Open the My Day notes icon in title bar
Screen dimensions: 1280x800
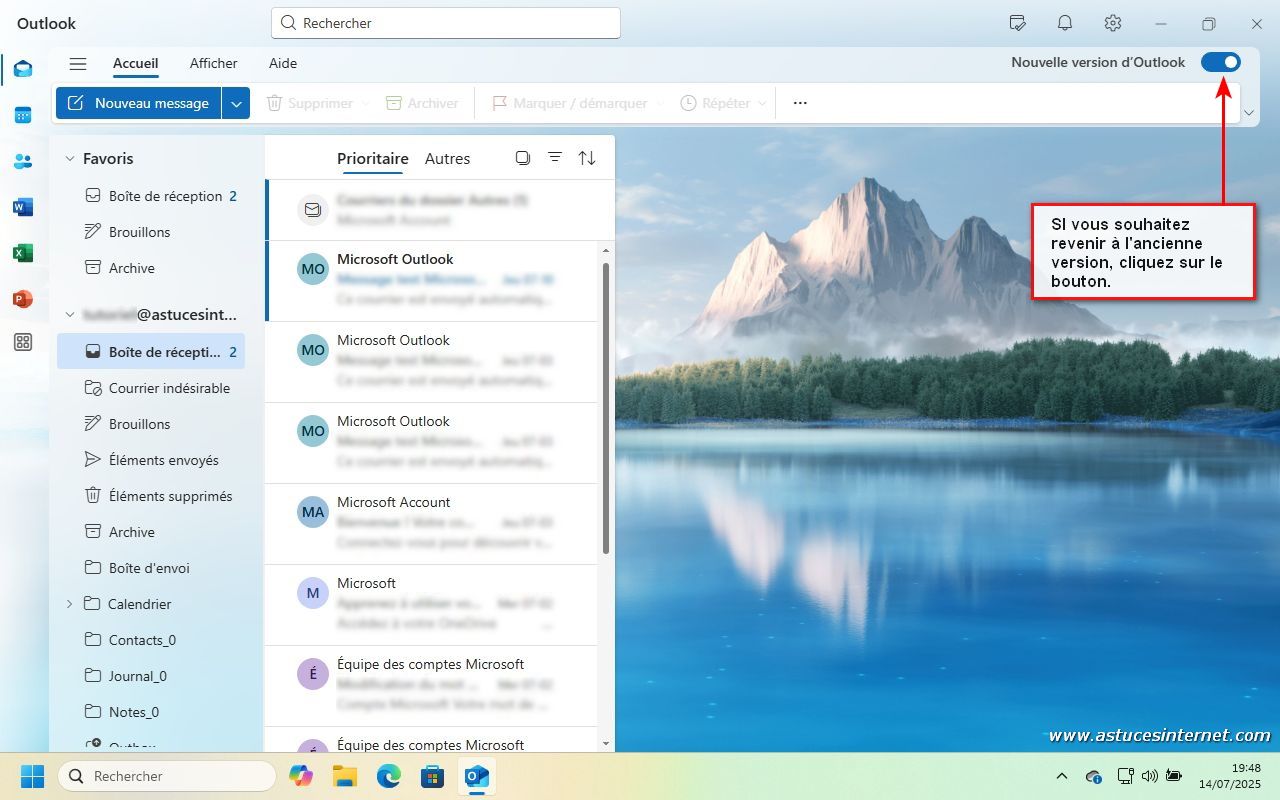coord(1018,23)
